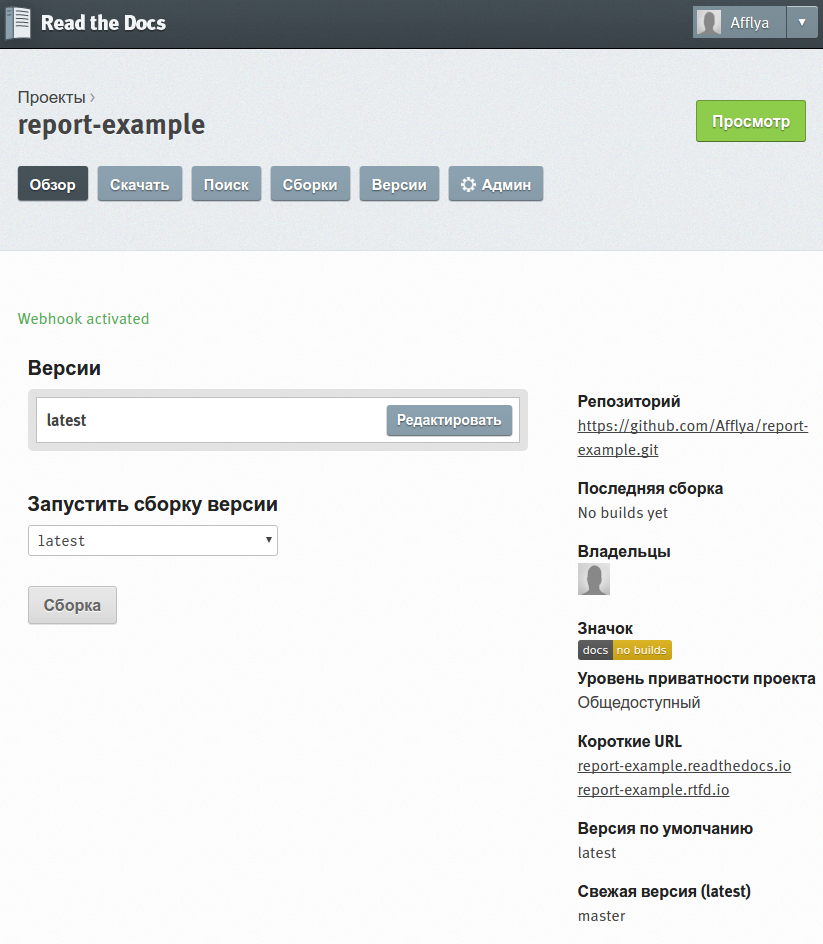Viewport: 823px width, 944px height.
Task: Open the build version dropdown
Action: pos(153,541)
